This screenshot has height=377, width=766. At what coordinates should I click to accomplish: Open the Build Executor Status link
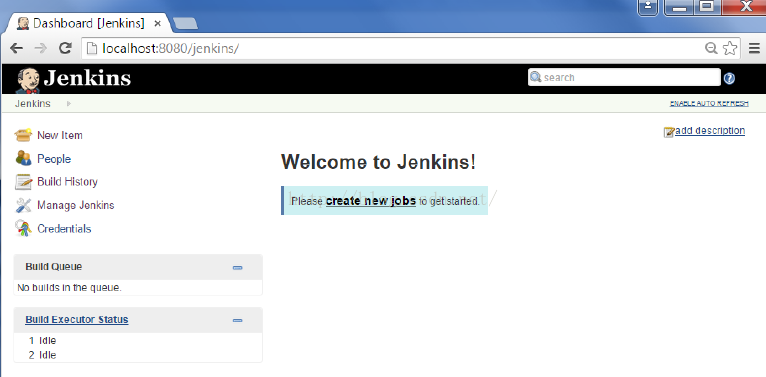coord(77,319)
